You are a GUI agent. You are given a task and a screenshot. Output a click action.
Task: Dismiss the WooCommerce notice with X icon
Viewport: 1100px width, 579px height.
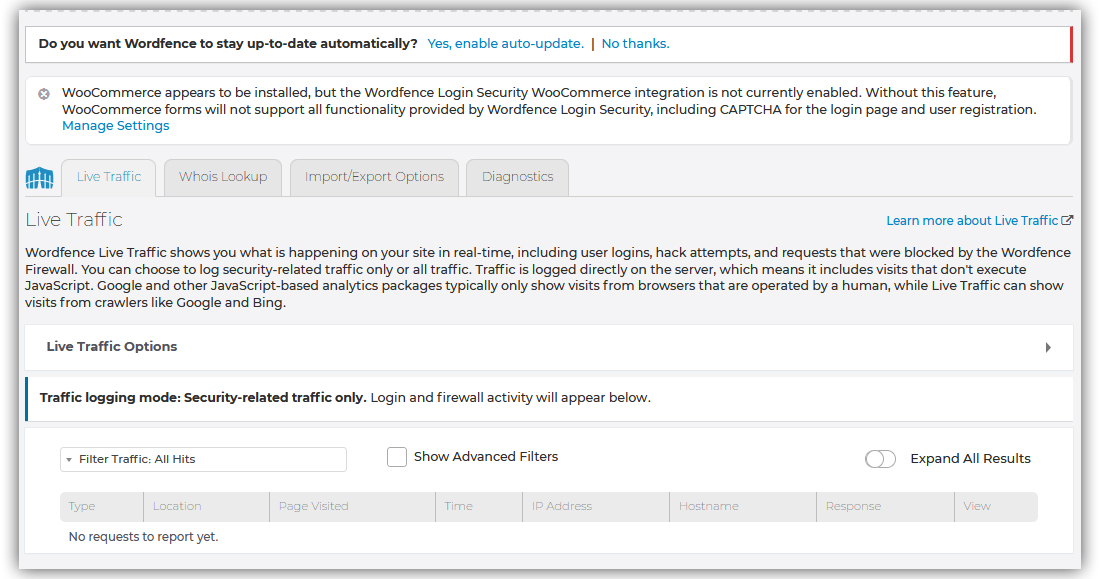43,94
